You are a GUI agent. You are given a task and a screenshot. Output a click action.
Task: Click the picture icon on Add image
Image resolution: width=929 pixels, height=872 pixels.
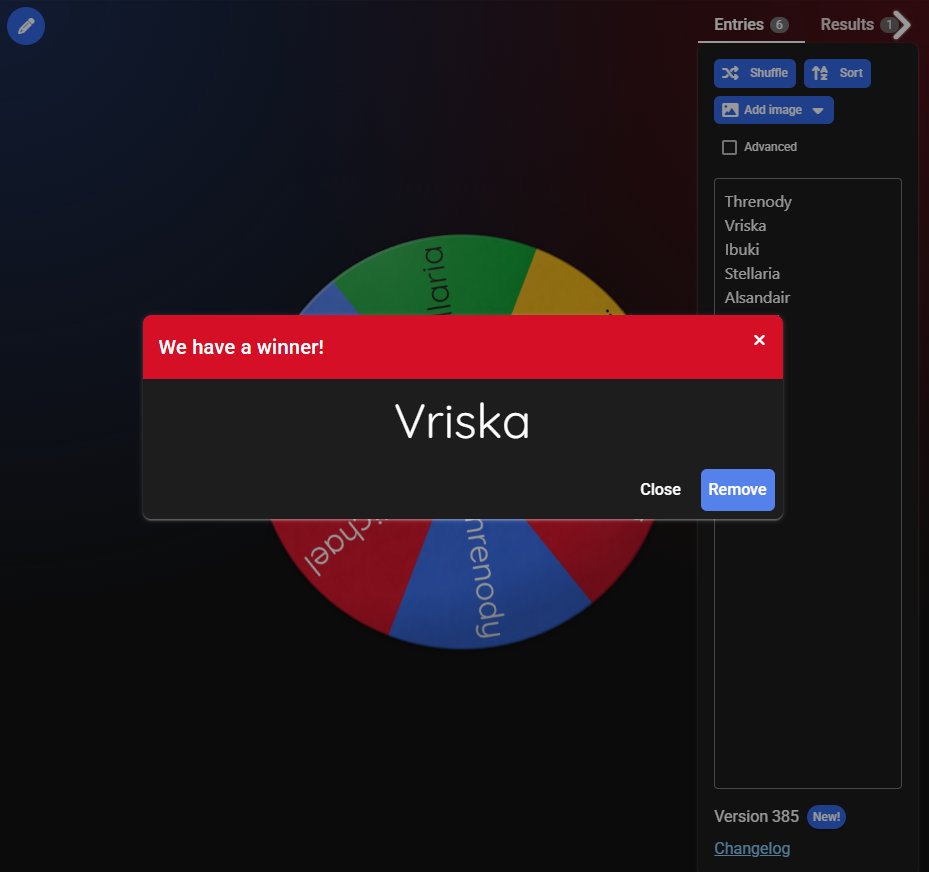(x=730, y=110)
